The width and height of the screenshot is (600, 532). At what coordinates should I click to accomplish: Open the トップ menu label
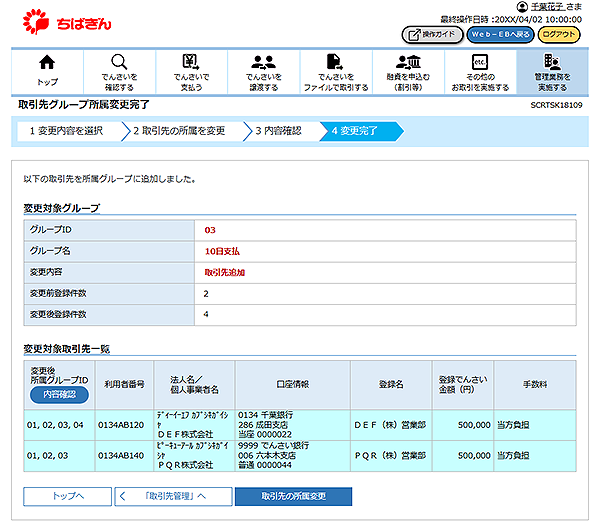(47, 82)
